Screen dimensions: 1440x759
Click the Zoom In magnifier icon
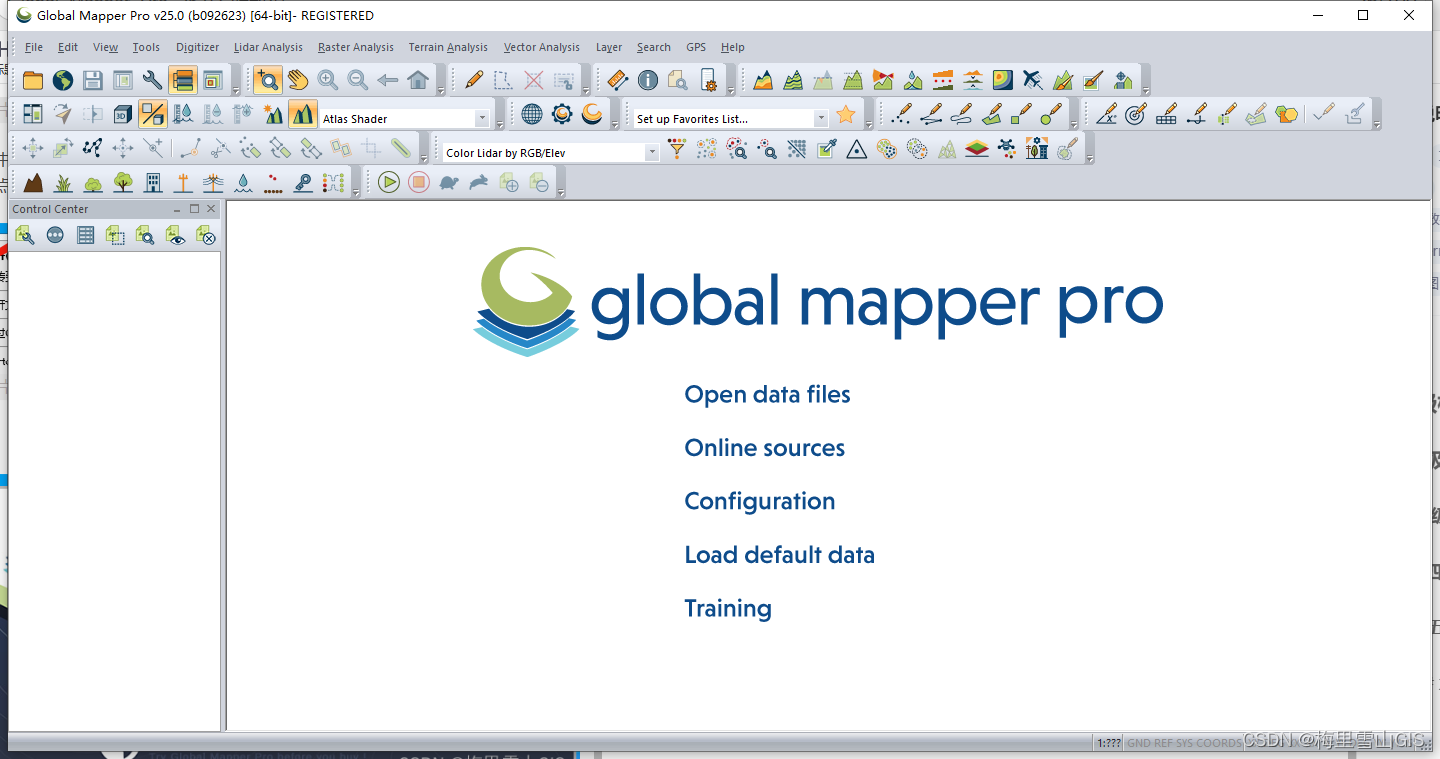pos(328,81)
